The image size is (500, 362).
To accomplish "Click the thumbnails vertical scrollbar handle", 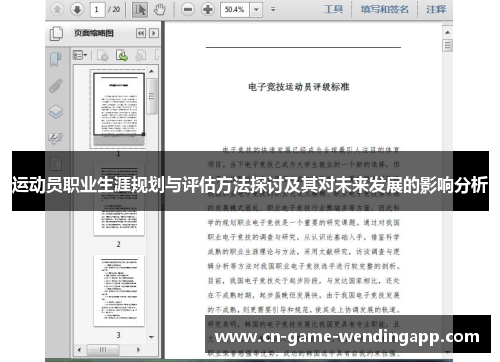I will pos(152,96).
